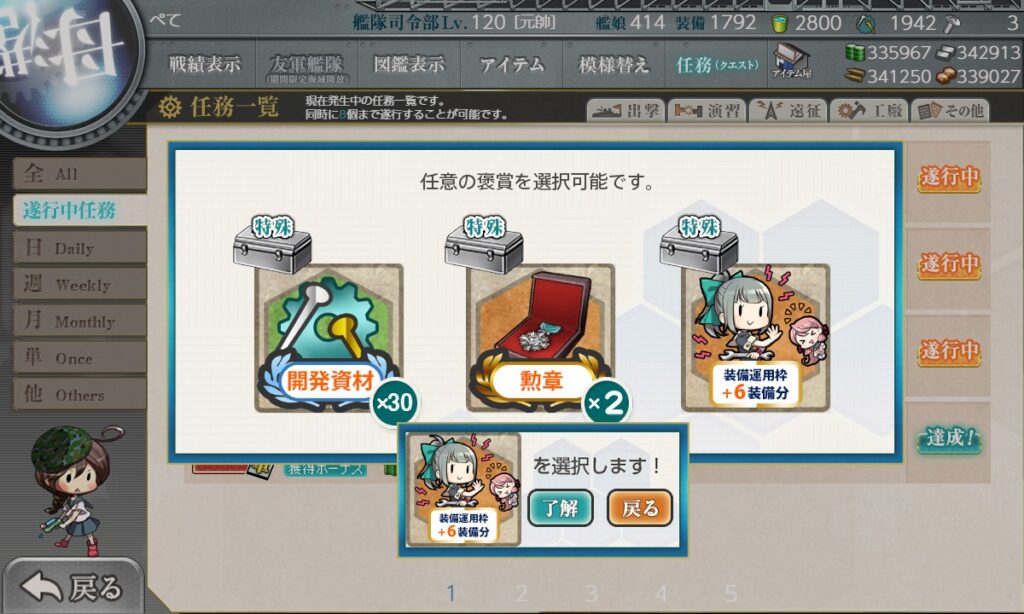Show 遂行中任務 active quests filter

coord(80,210)
